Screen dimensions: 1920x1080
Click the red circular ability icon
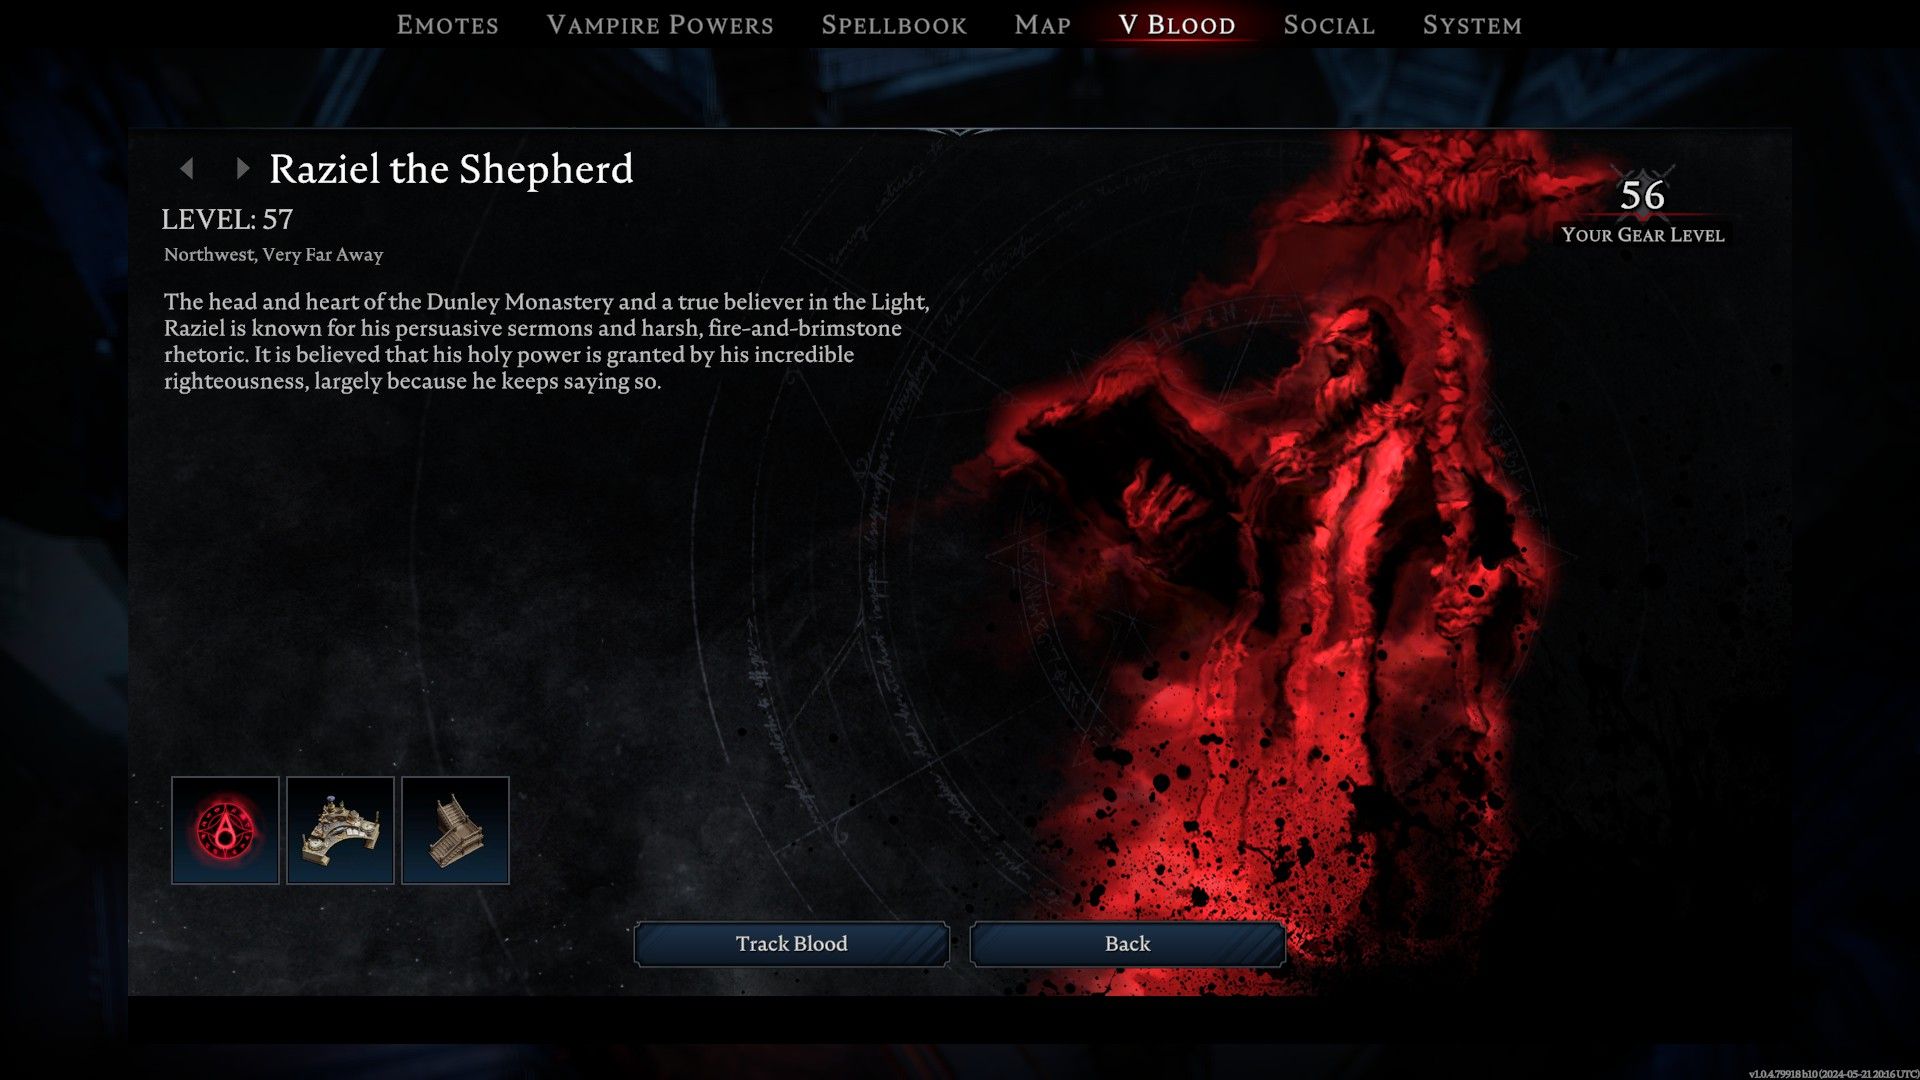(x=224, y=829)
